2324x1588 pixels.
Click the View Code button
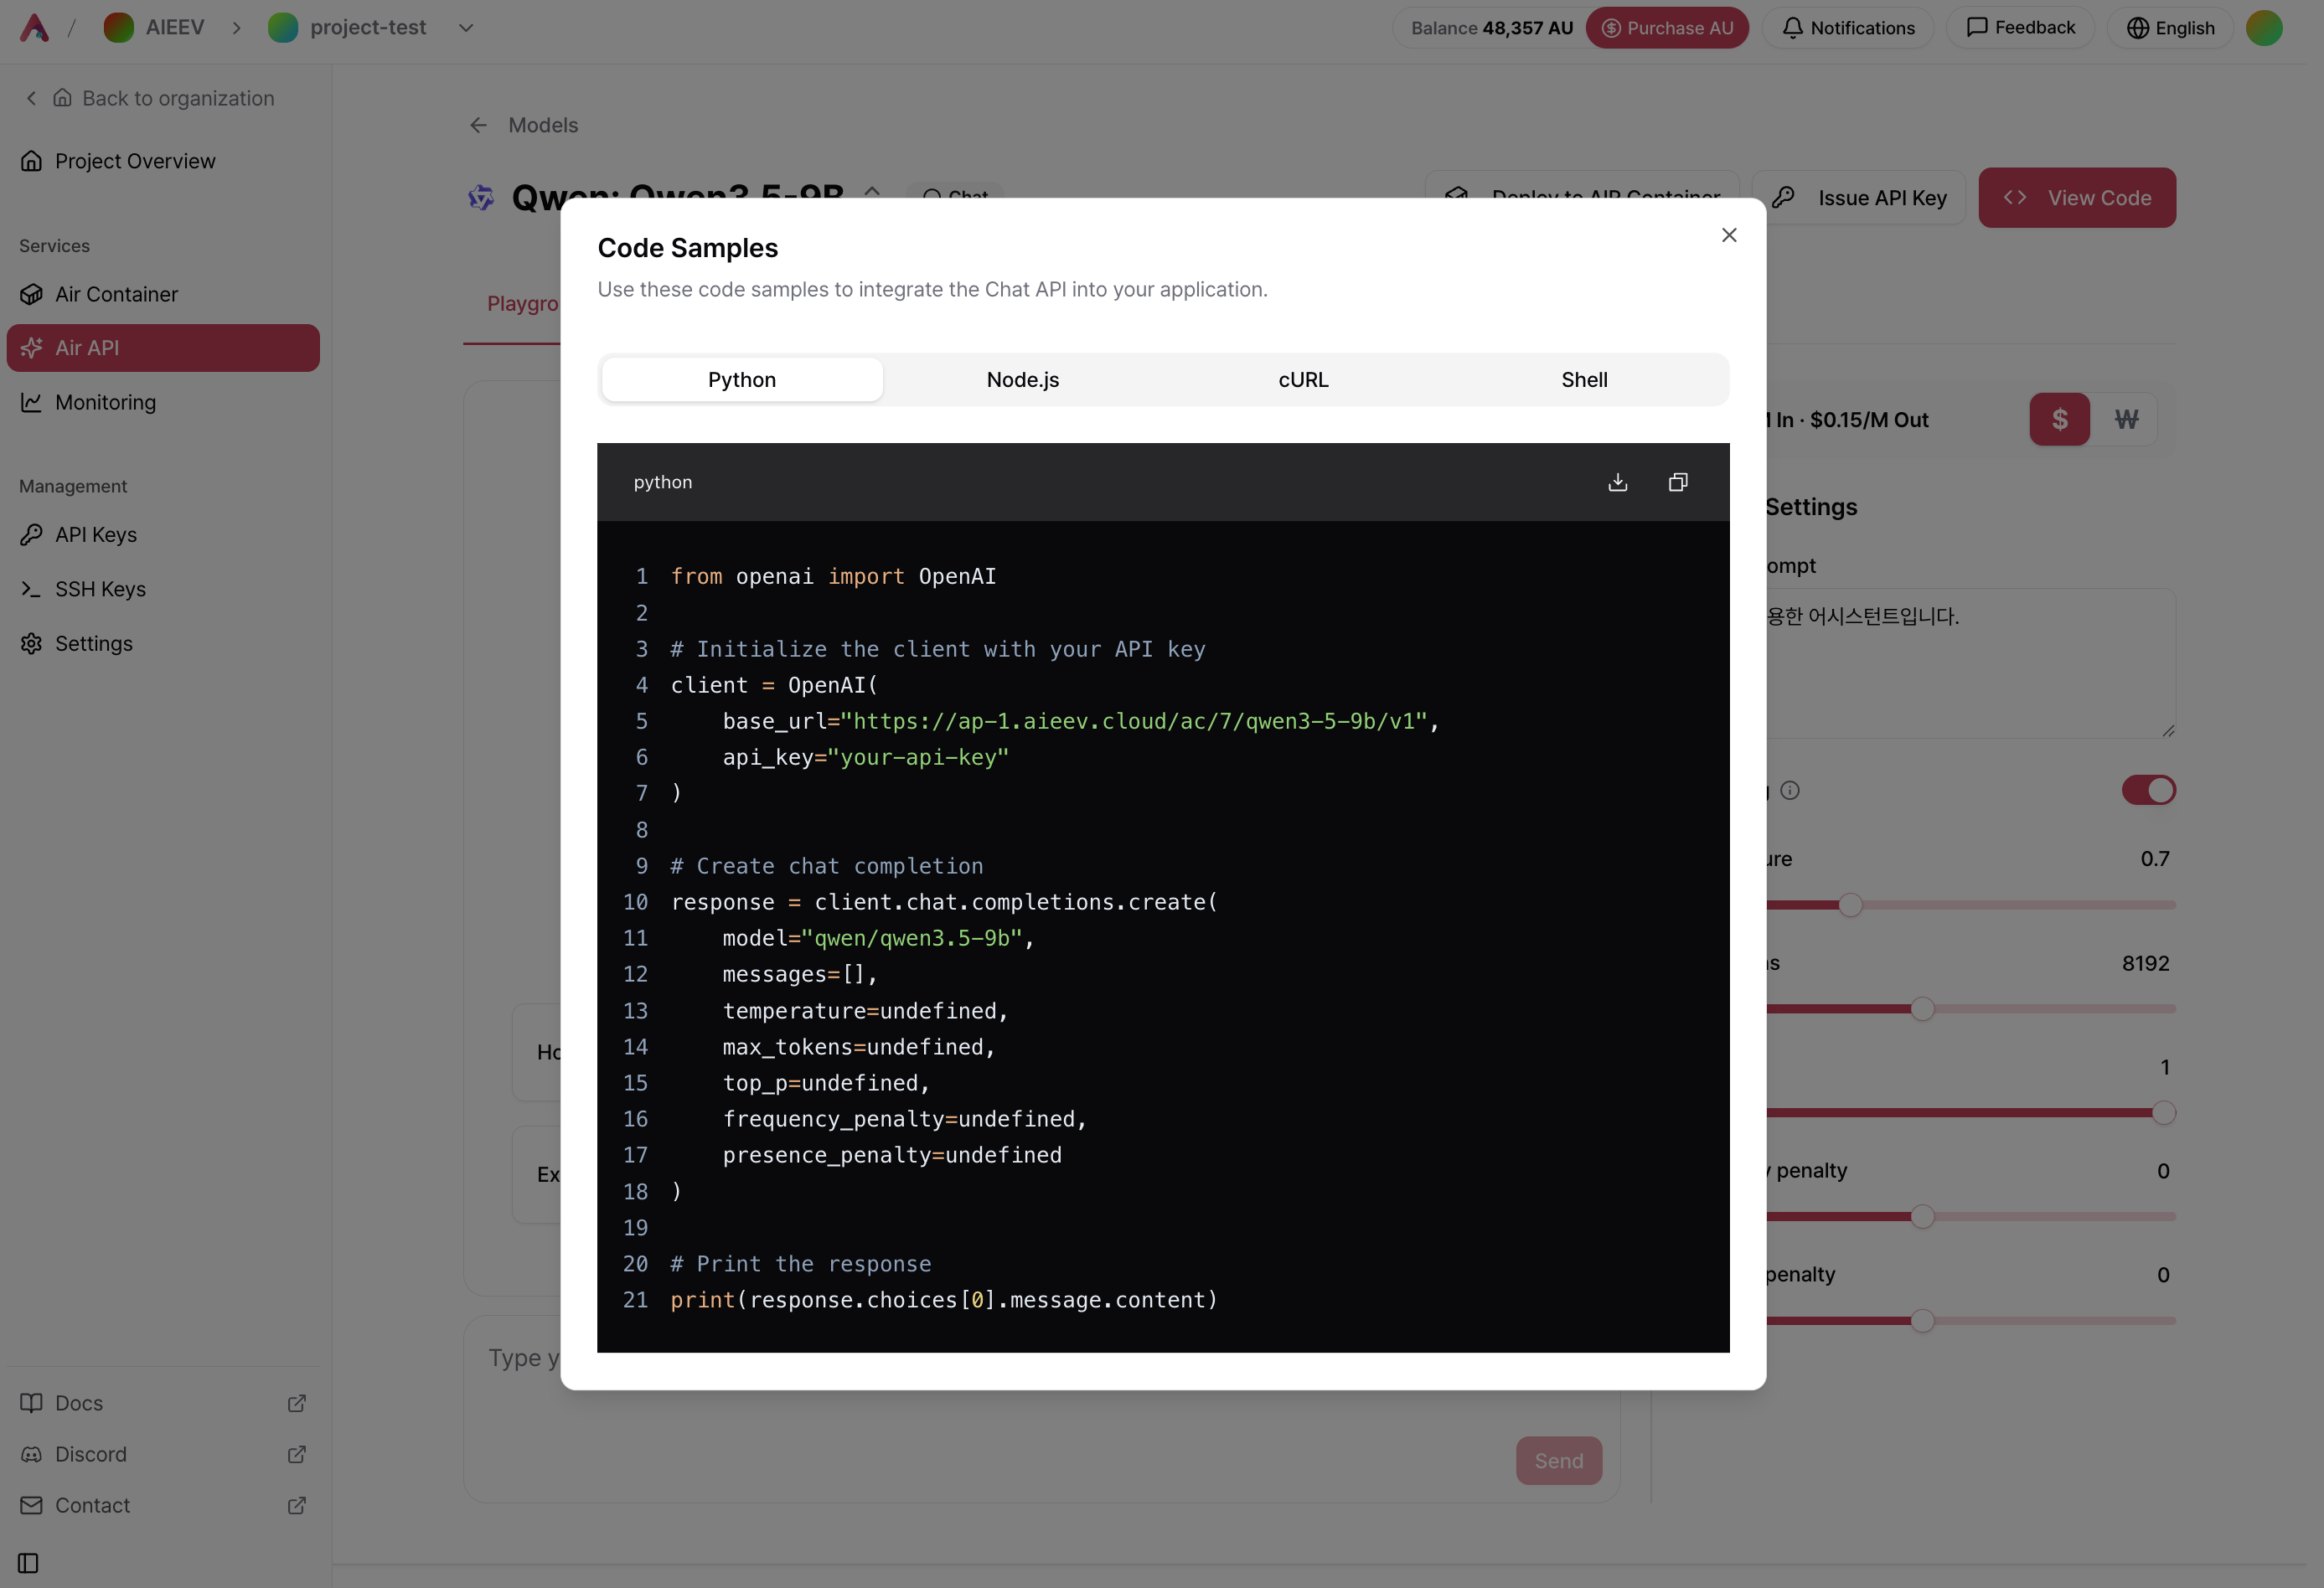coord(2077,198)
